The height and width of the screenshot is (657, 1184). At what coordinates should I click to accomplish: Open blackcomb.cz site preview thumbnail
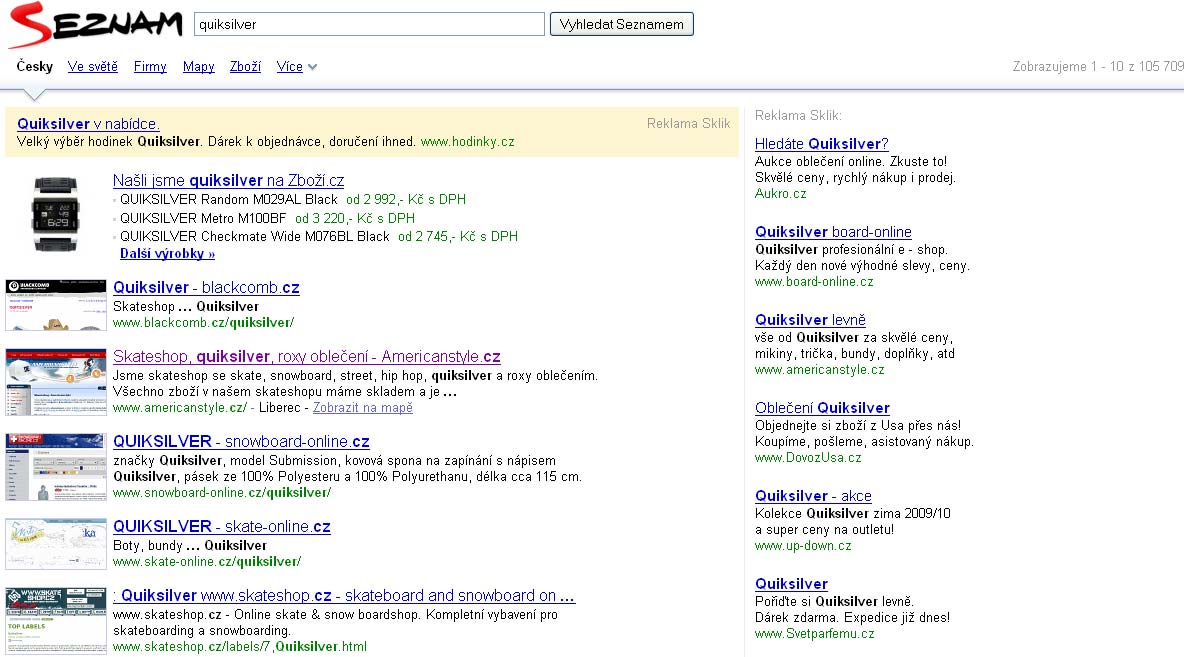(56, 305)
